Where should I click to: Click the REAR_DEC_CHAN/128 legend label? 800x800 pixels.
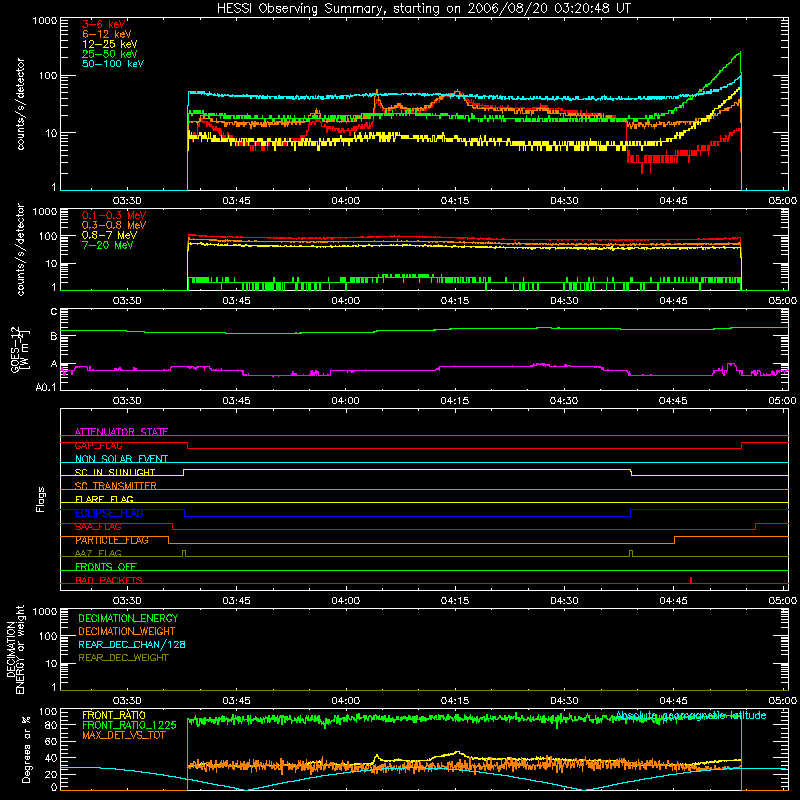132,644
